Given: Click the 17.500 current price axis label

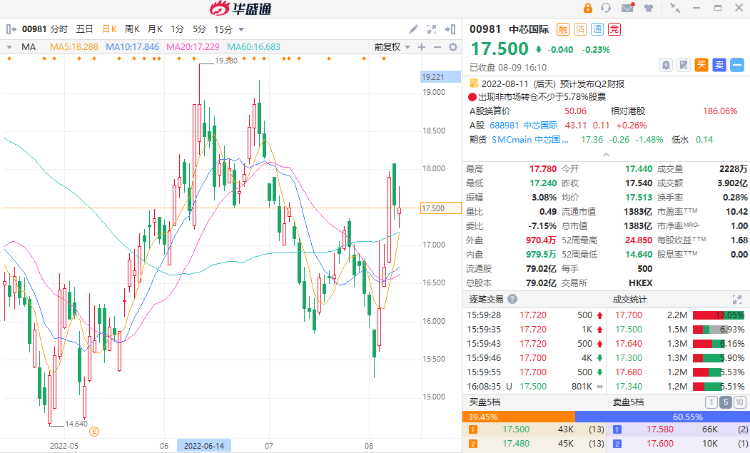Looking at the screenshot, I should click(441, 208).
